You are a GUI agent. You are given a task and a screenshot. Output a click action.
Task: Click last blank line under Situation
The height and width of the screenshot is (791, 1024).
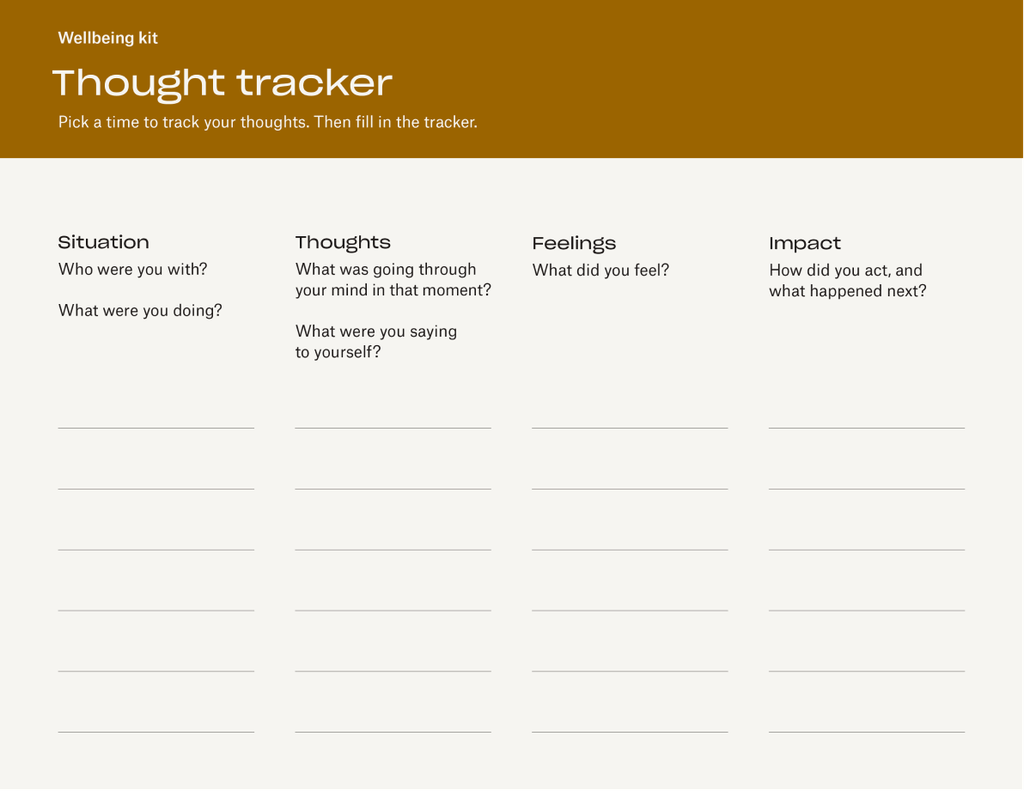[x=156, y=732]
